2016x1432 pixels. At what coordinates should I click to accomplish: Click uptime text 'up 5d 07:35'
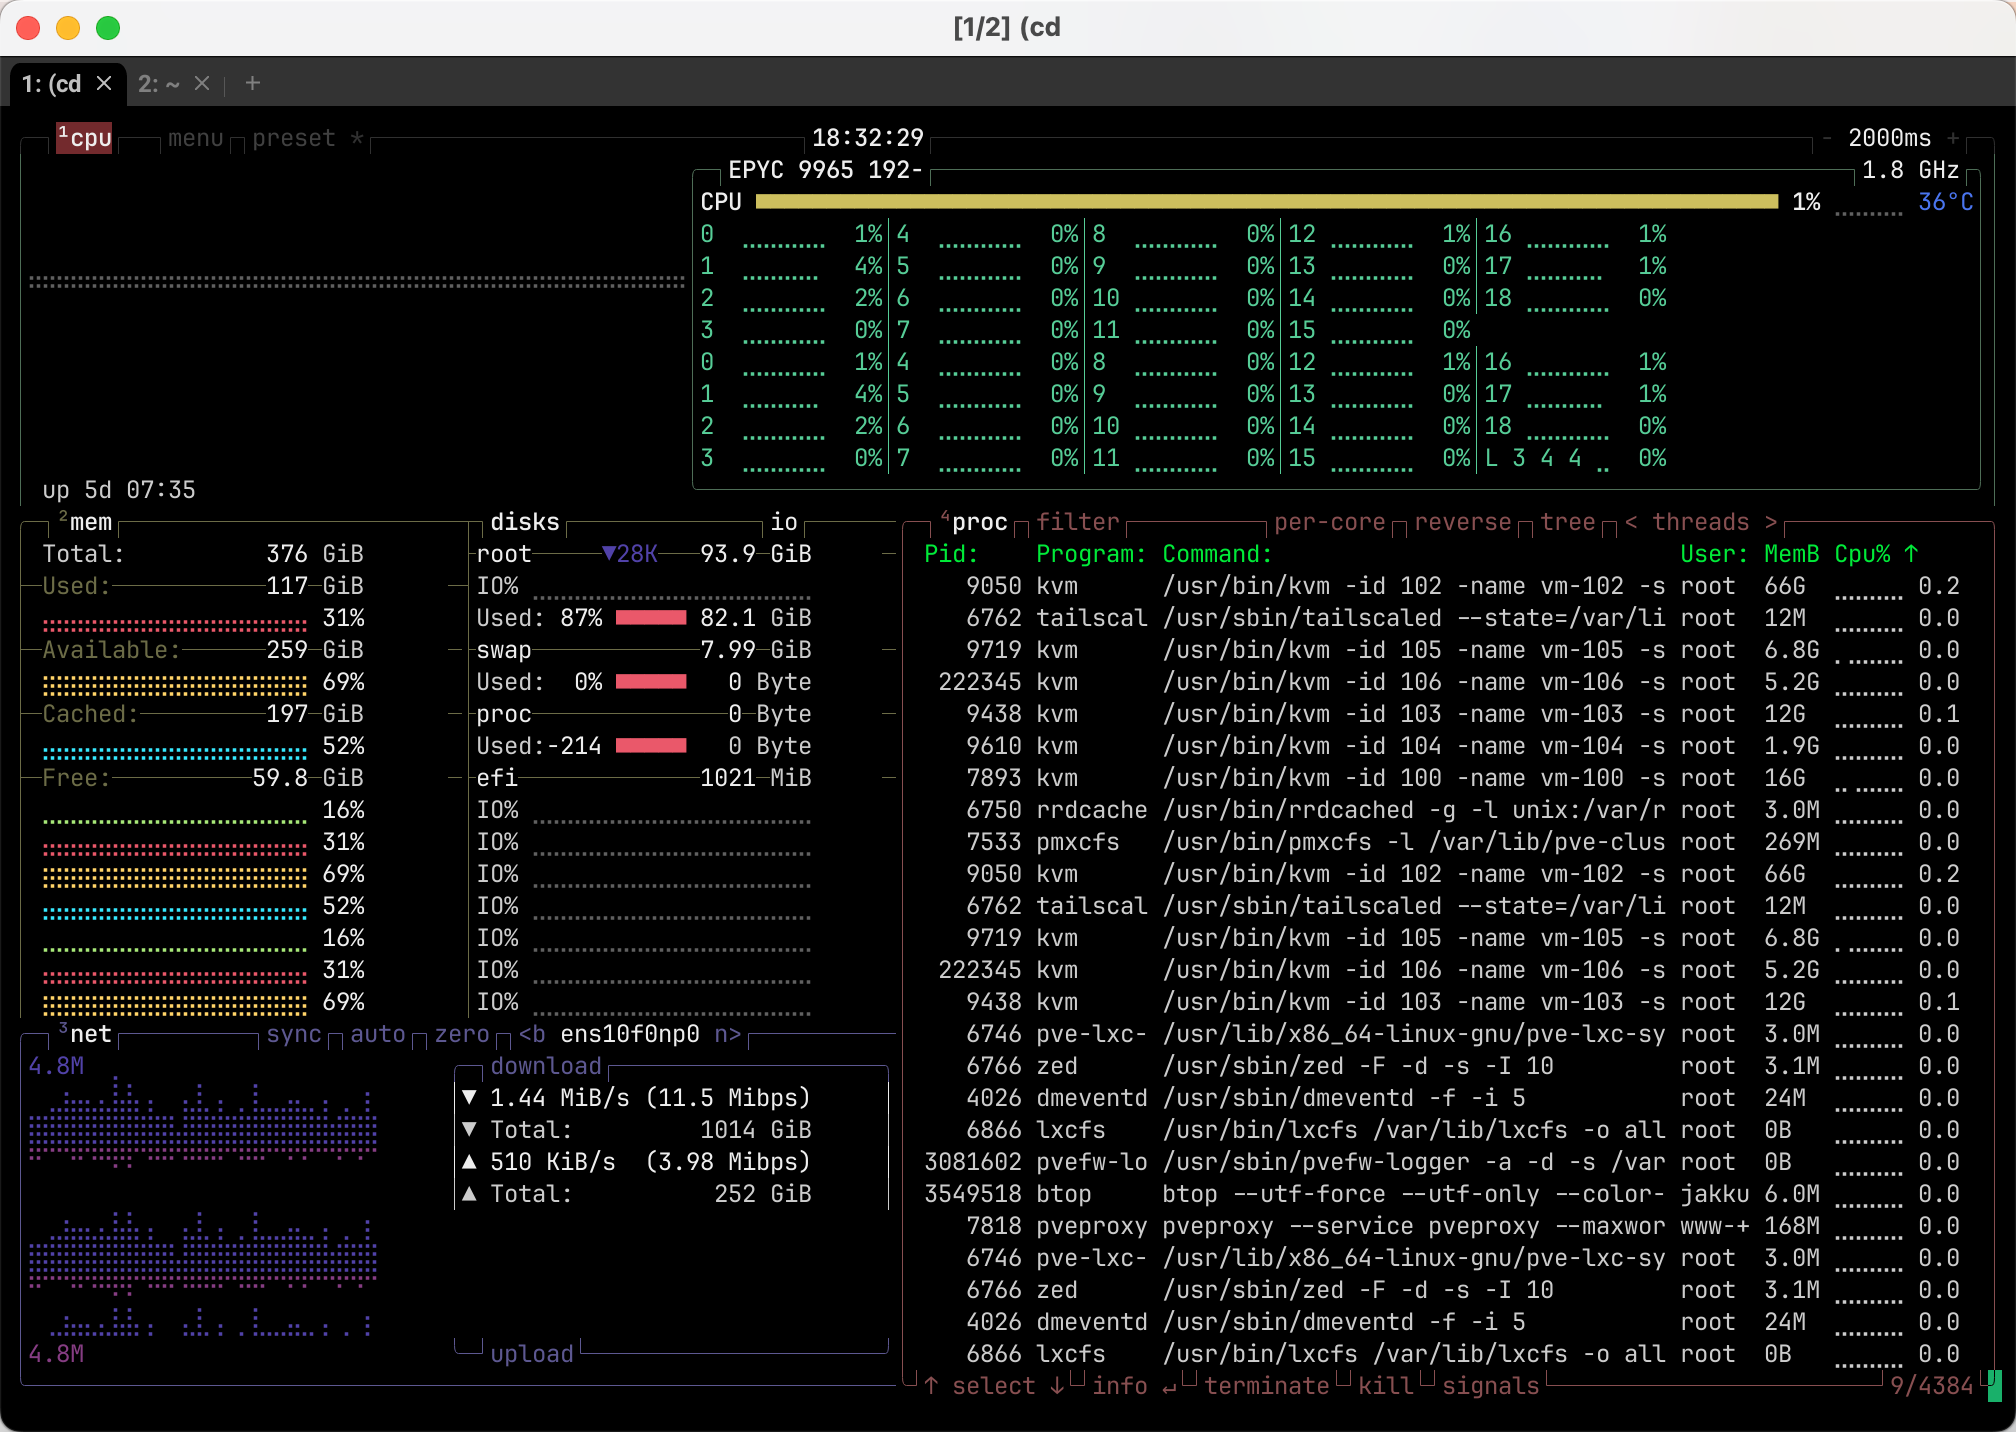119,490
